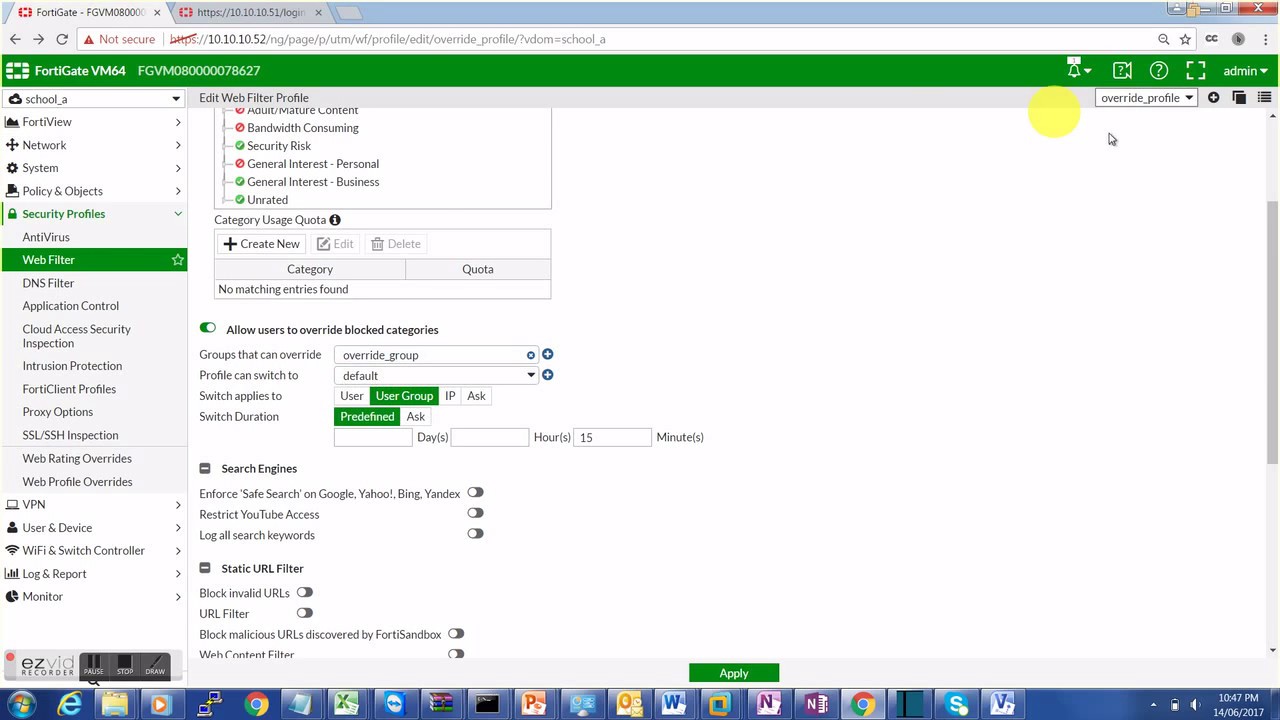Expand the Policy & Objects menu
1280x720 pixels.
93,191
